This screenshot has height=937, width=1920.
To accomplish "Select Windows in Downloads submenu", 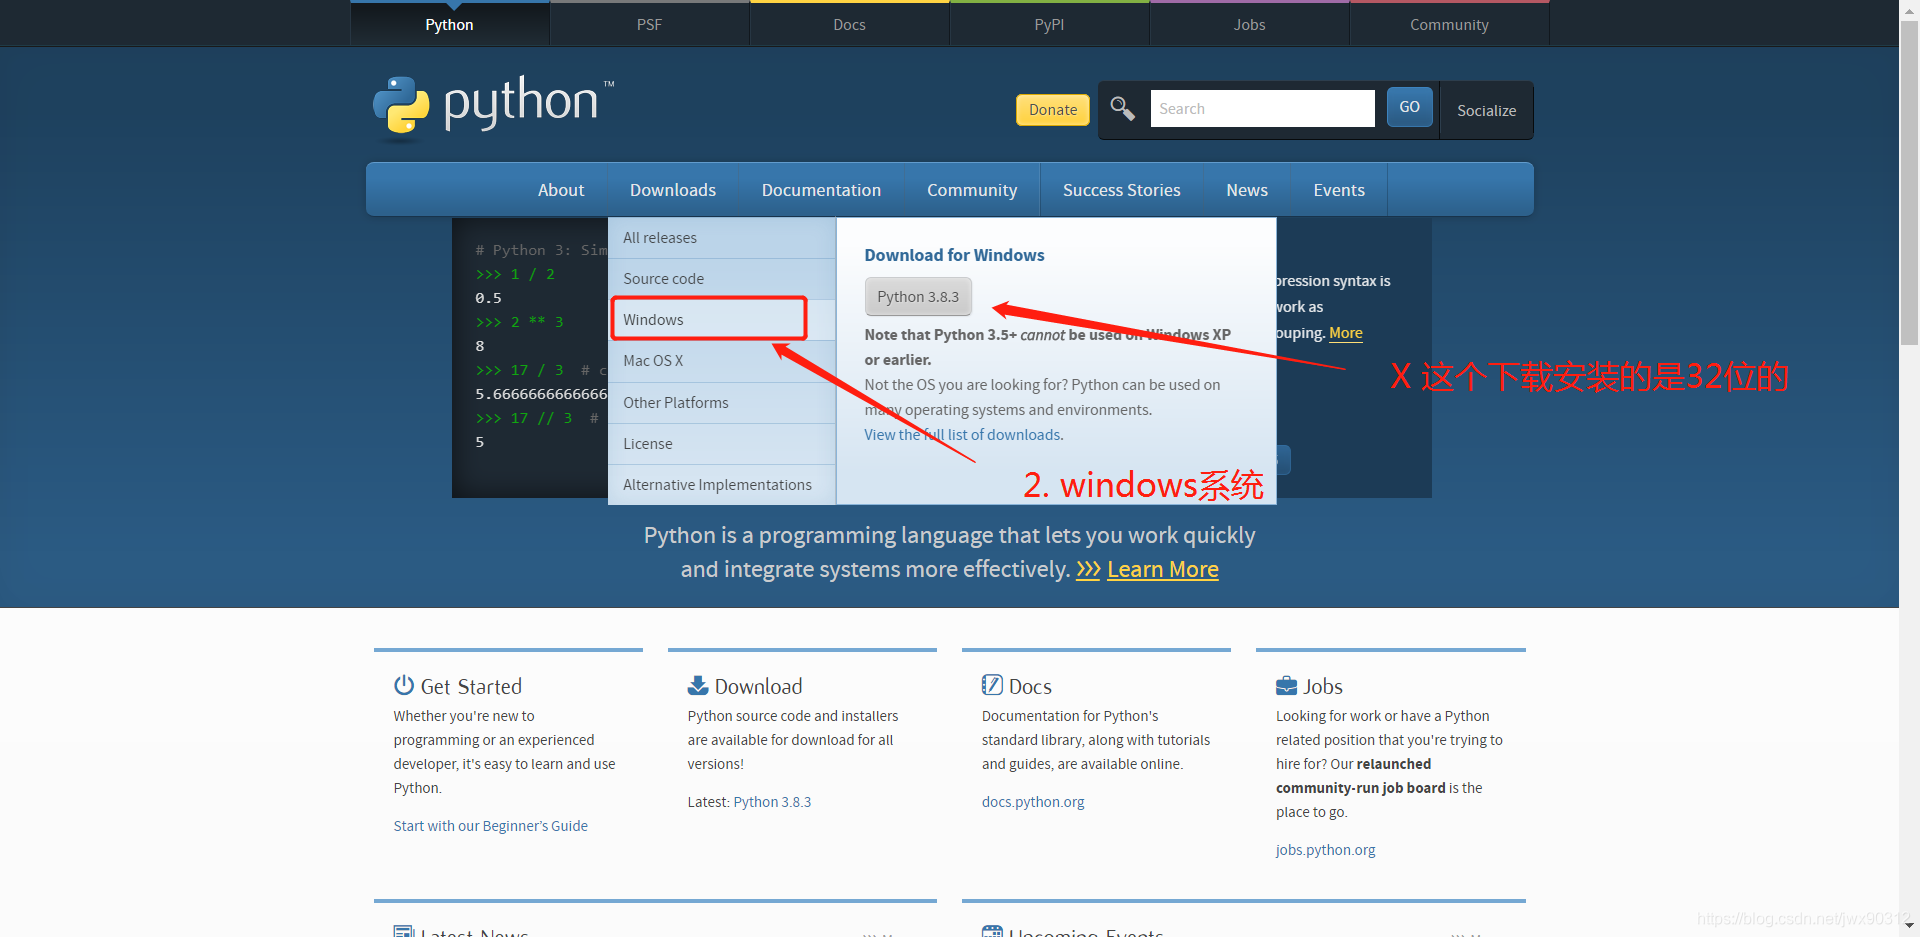I will coord(722,320).
